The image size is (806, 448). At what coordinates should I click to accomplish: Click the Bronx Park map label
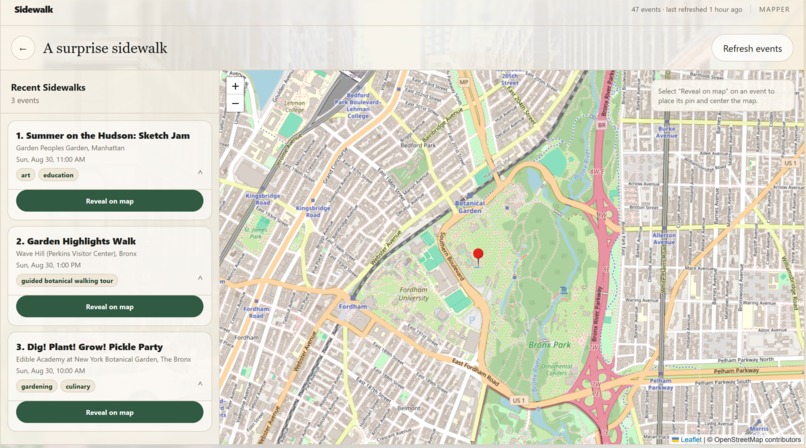(x=549, y=345)
